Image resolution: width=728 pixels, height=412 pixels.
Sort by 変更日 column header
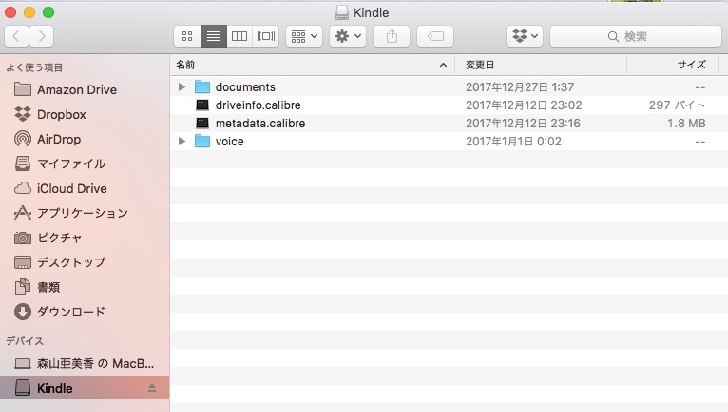[540, 65]
